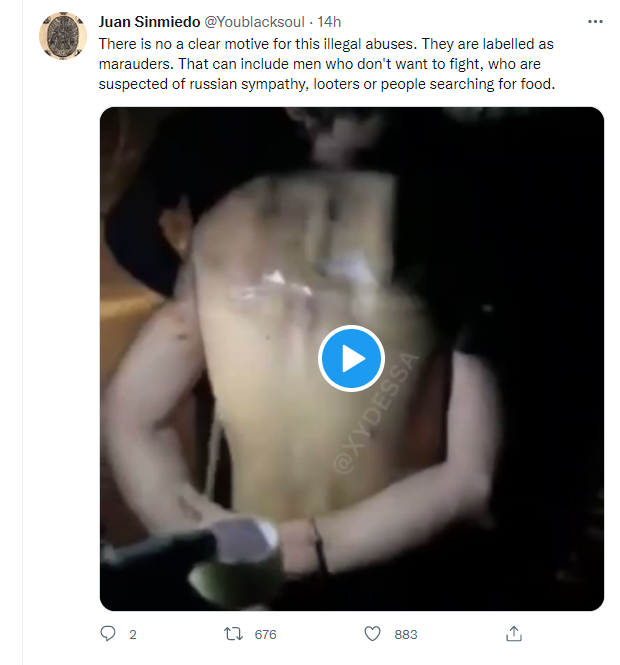Click the tweet text line starting 'marauders'
620x665 pixels.
[320, 64]
